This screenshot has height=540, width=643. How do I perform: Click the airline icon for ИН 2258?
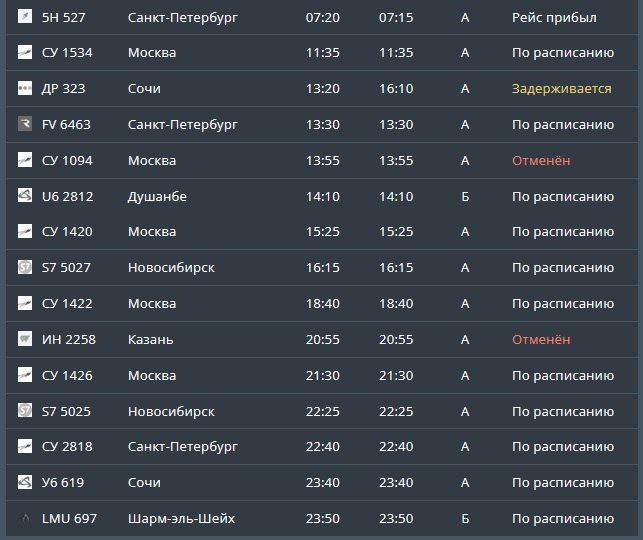(x=25, y=339)
